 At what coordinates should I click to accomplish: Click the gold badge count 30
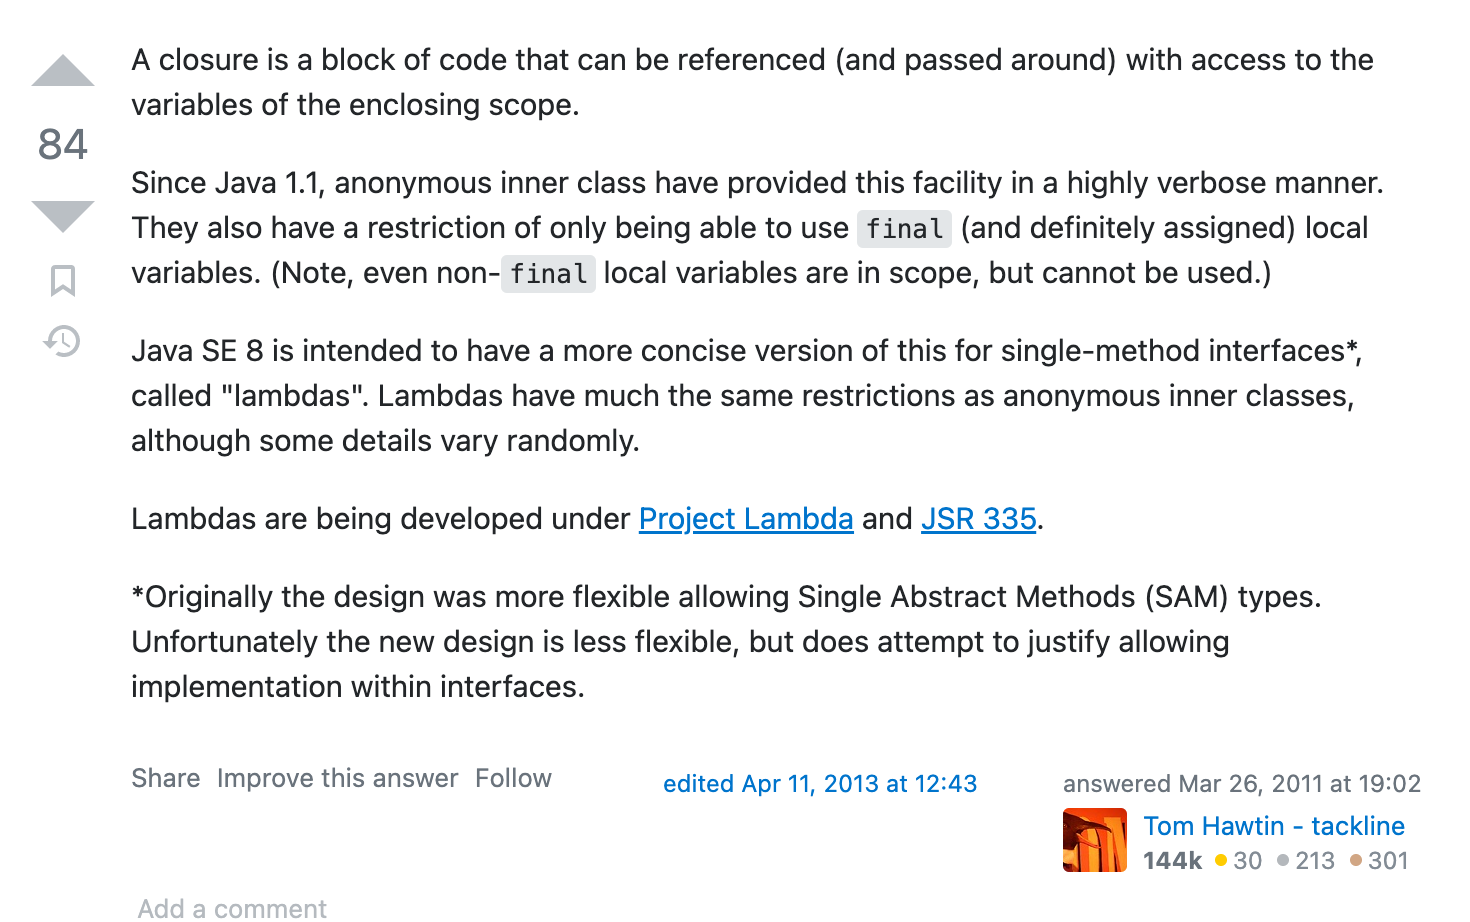(1239, 860)
